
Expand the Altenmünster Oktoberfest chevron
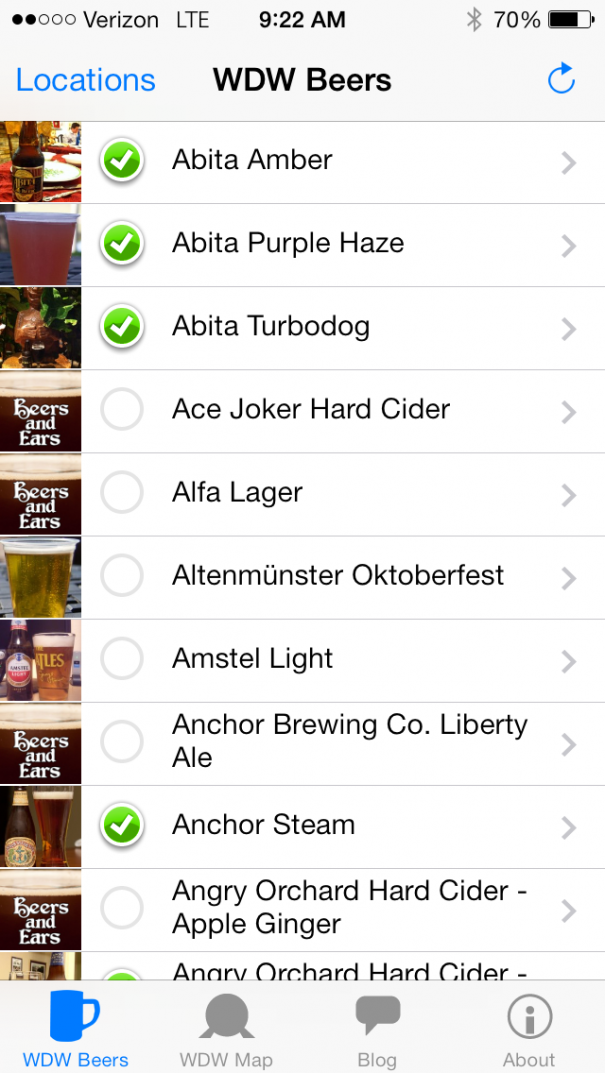[569, 577]
